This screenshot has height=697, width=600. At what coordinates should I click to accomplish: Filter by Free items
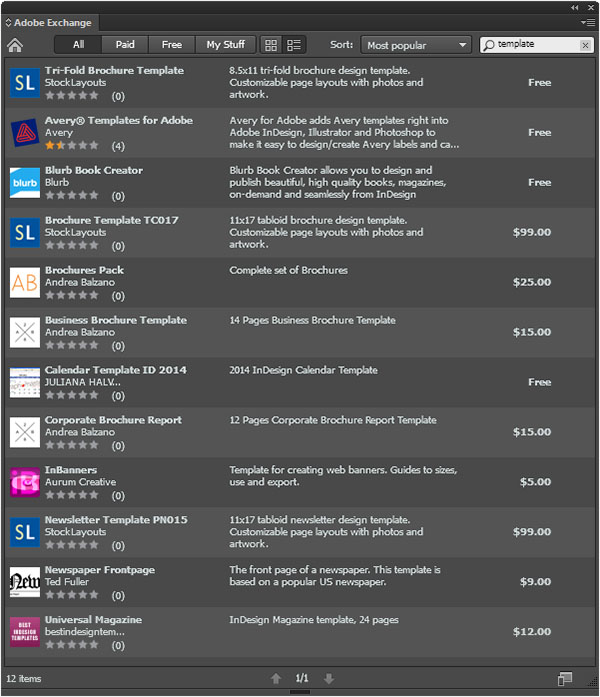coord(172,45)
